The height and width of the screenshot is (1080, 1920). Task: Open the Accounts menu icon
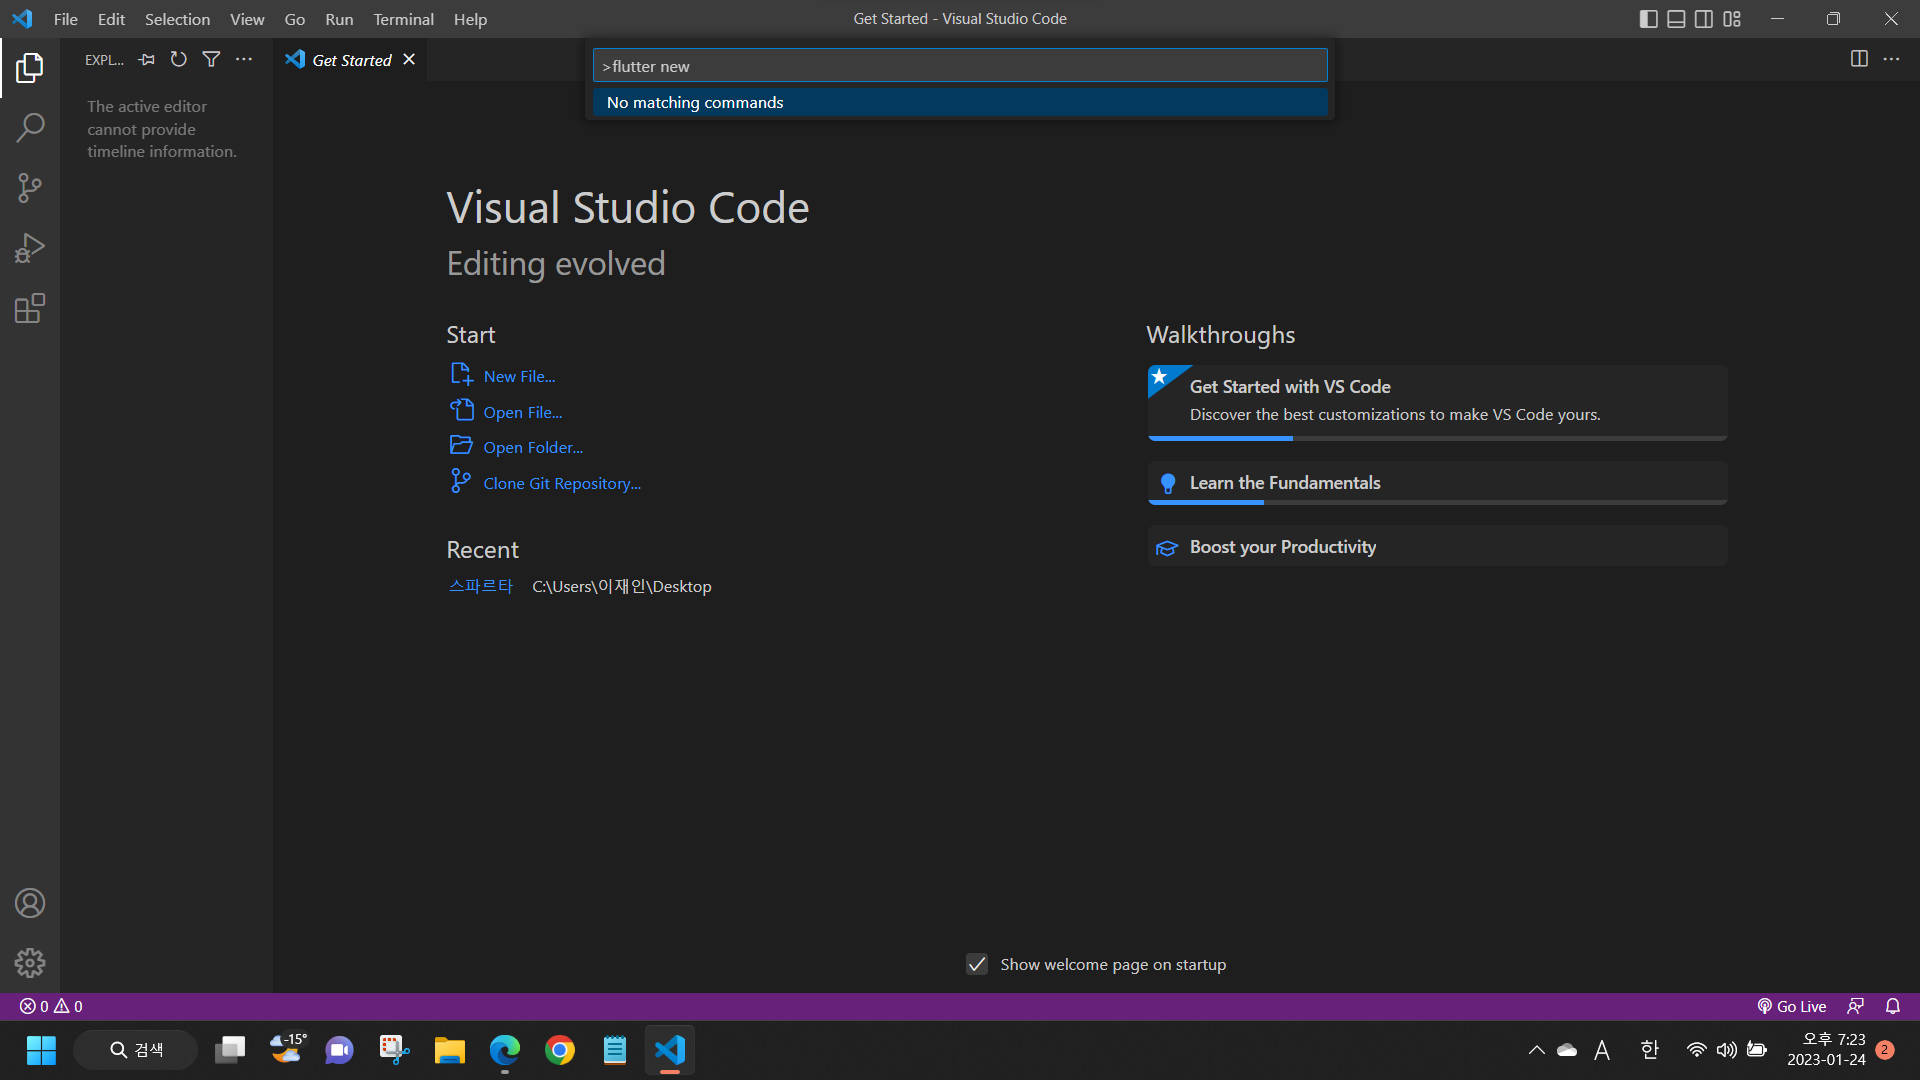(30, 903)
